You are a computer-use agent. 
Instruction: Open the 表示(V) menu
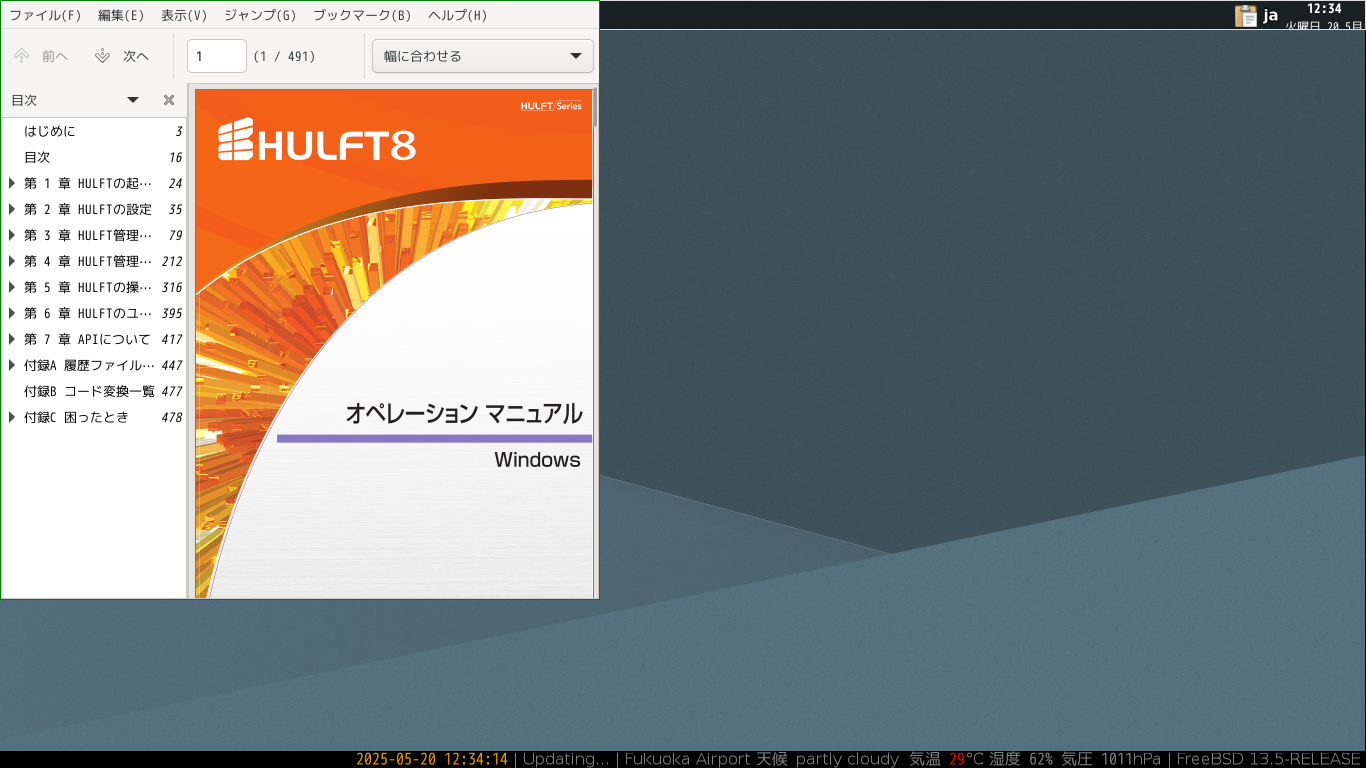pyautogui.click(x=184, y=15)
